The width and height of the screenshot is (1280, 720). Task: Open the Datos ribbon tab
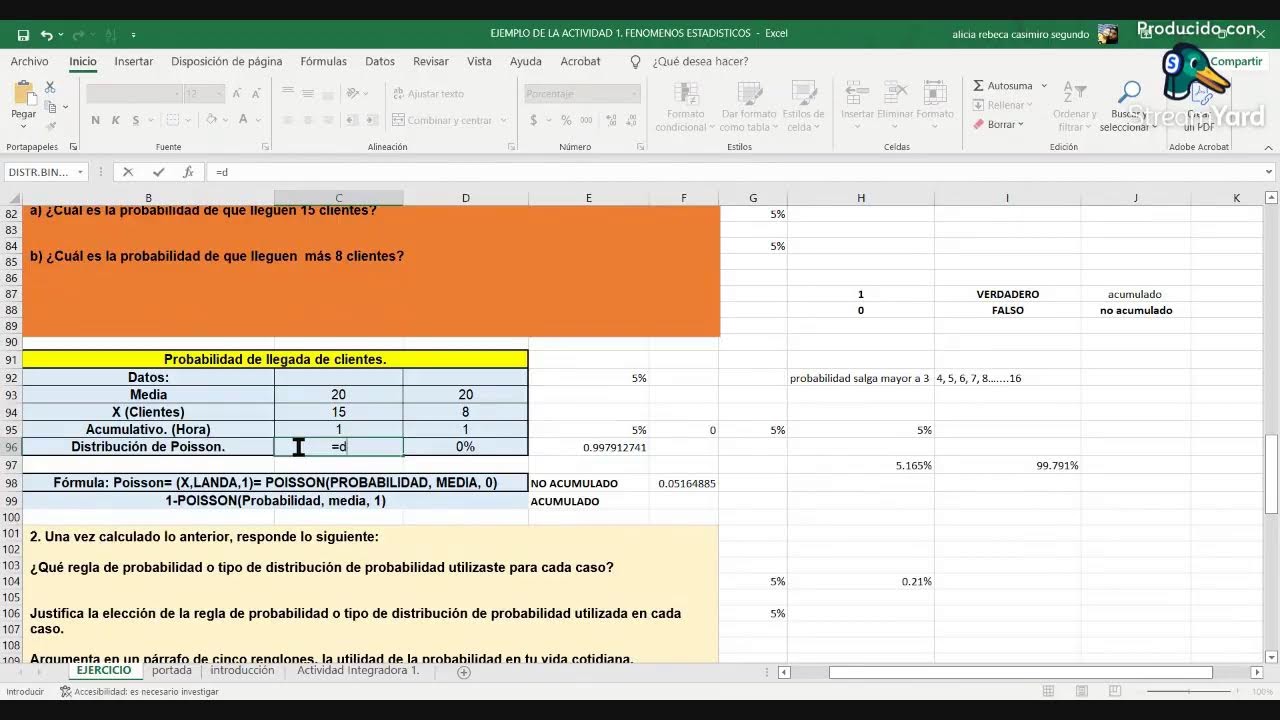tap(380, 61)
